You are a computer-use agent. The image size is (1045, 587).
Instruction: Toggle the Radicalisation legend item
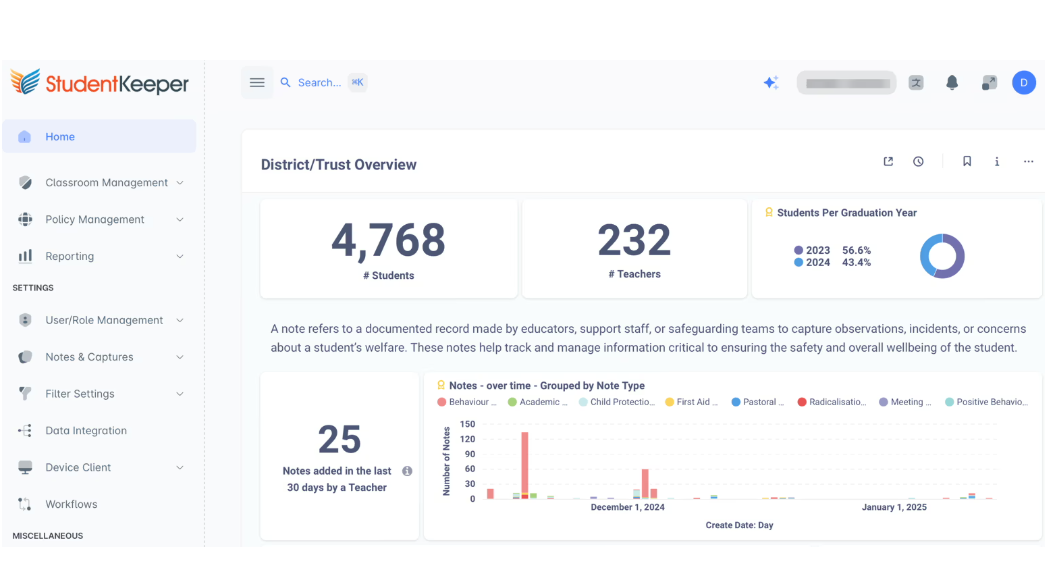(x=832, y=402)
